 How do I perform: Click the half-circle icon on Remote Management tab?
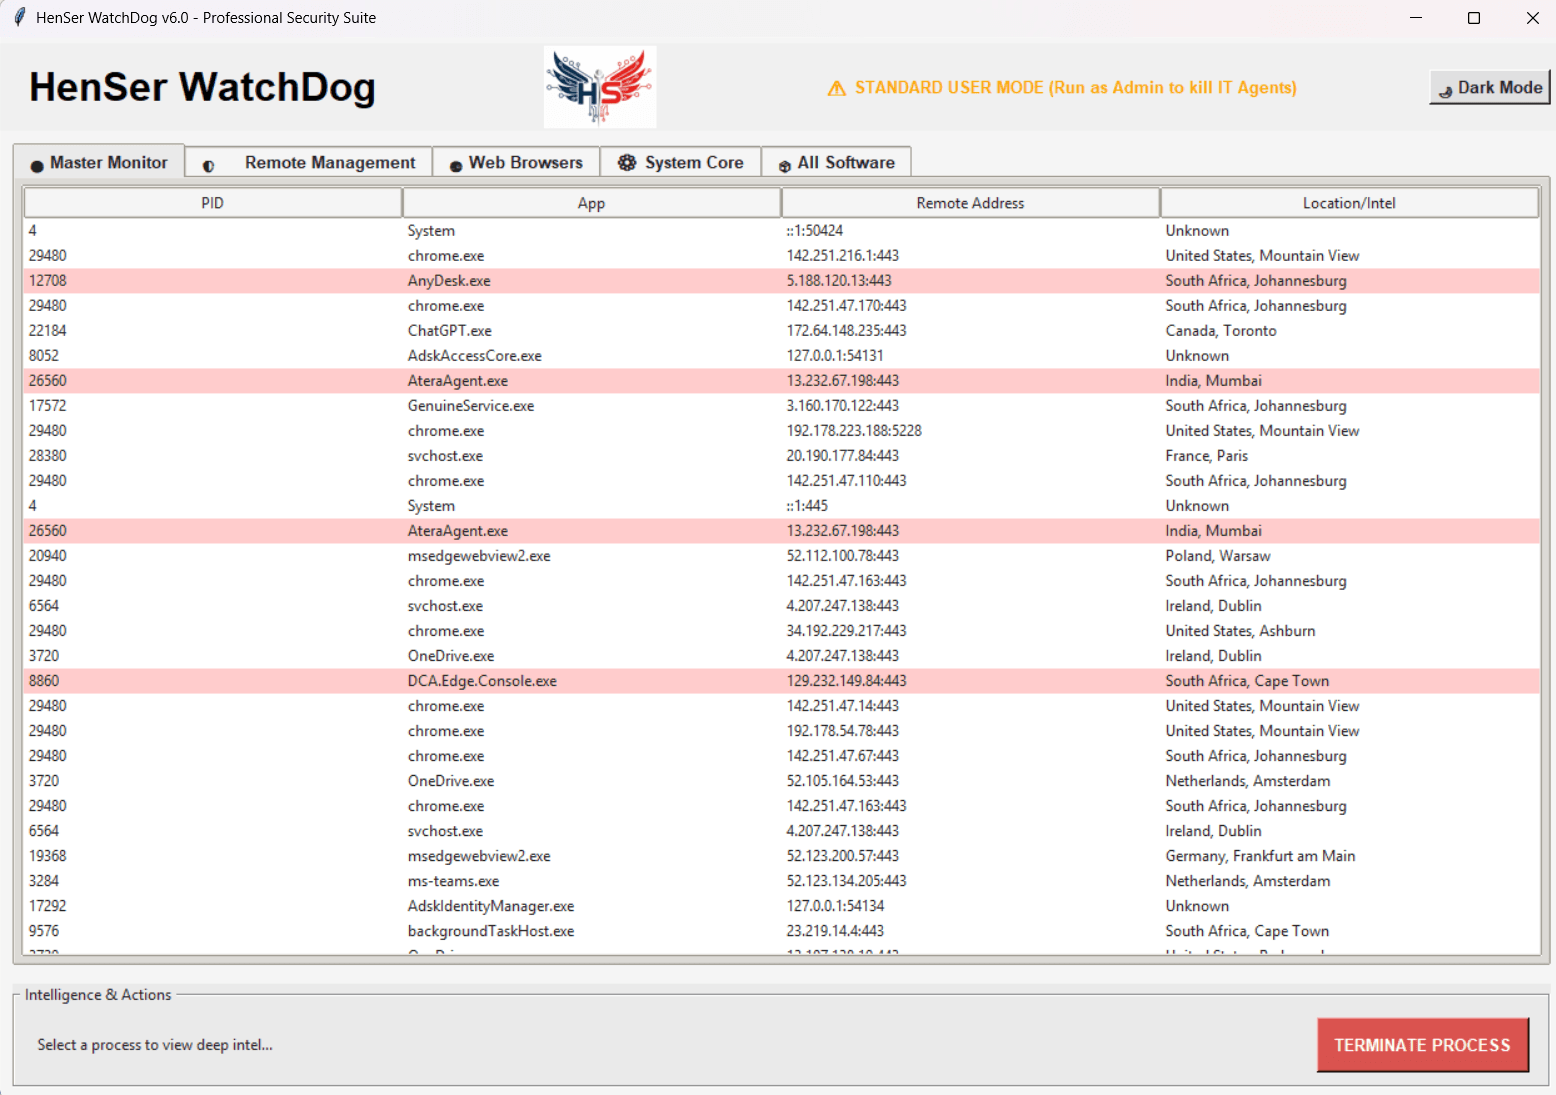point(209,166)
